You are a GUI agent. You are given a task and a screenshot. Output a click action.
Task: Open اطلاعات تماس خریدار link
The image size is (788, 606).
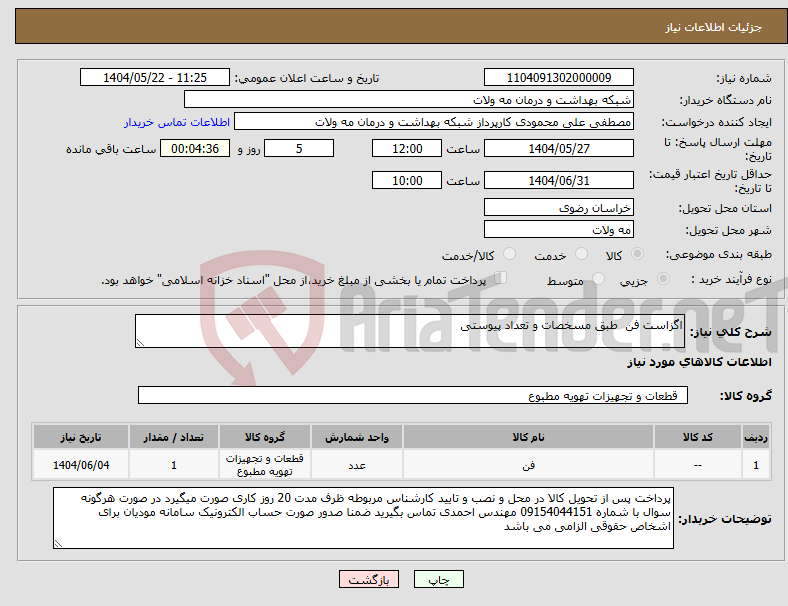pyautogui.click(x=177, y=122)
